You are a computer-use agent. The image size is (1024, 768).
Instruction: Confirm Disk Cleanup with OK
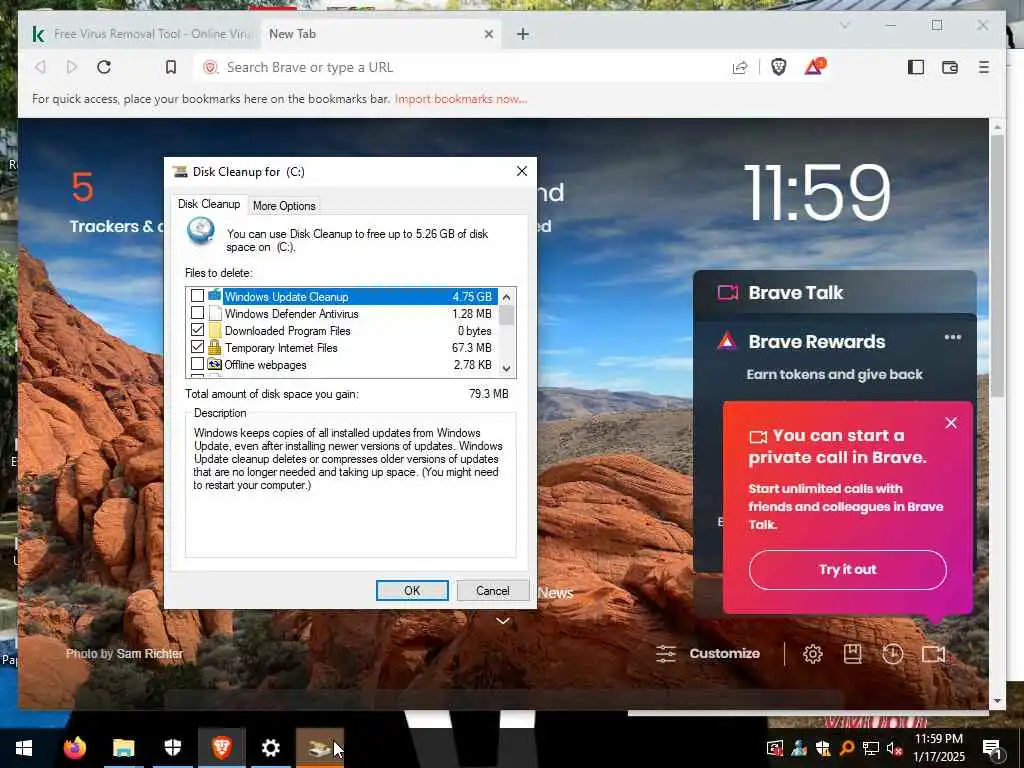(x=412, y=590)
